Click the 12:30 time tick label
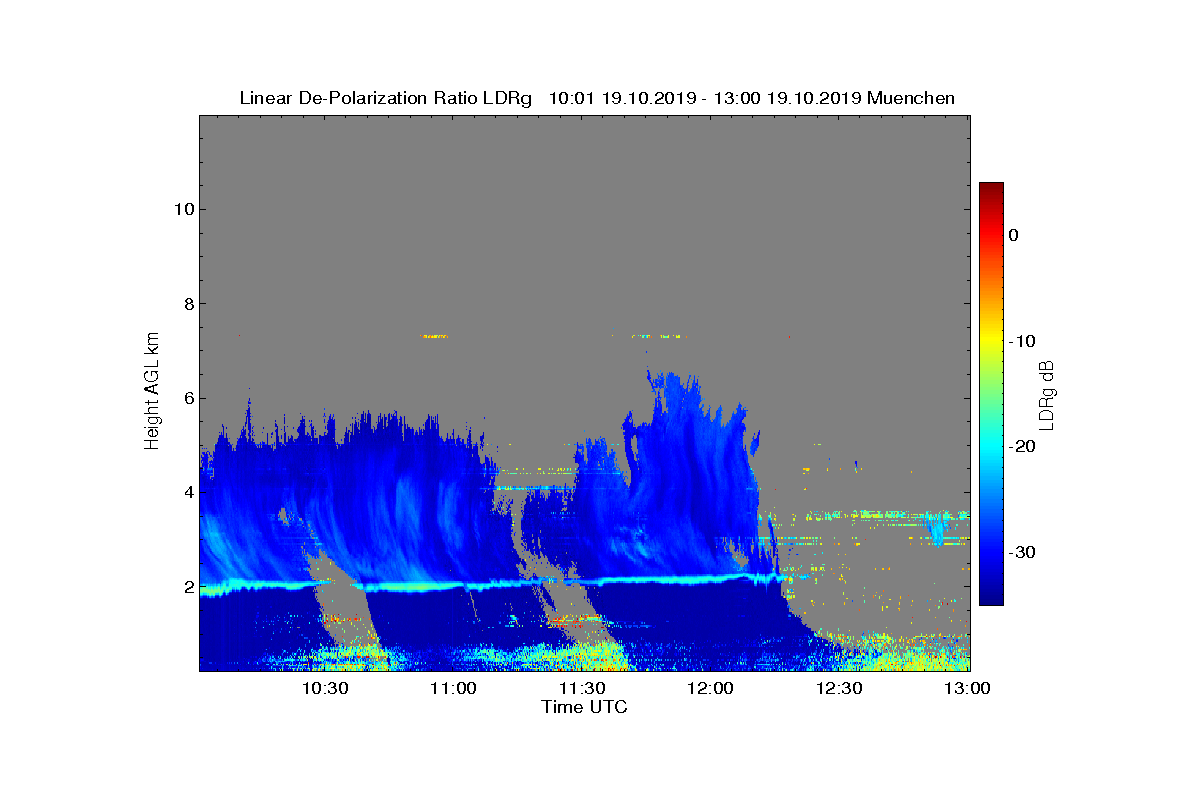Screen dimensions: 1200x800 [840, 689]
